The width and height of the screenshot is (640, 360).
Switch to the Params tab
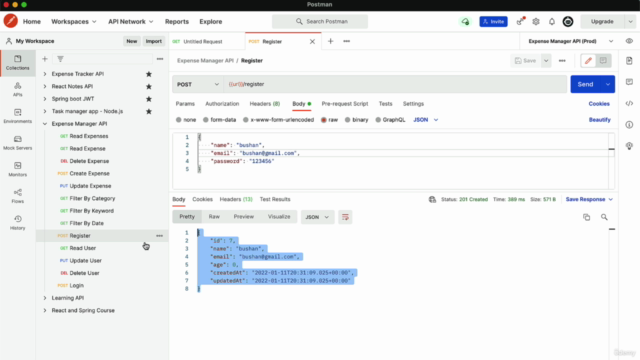(x=185, y=104)
